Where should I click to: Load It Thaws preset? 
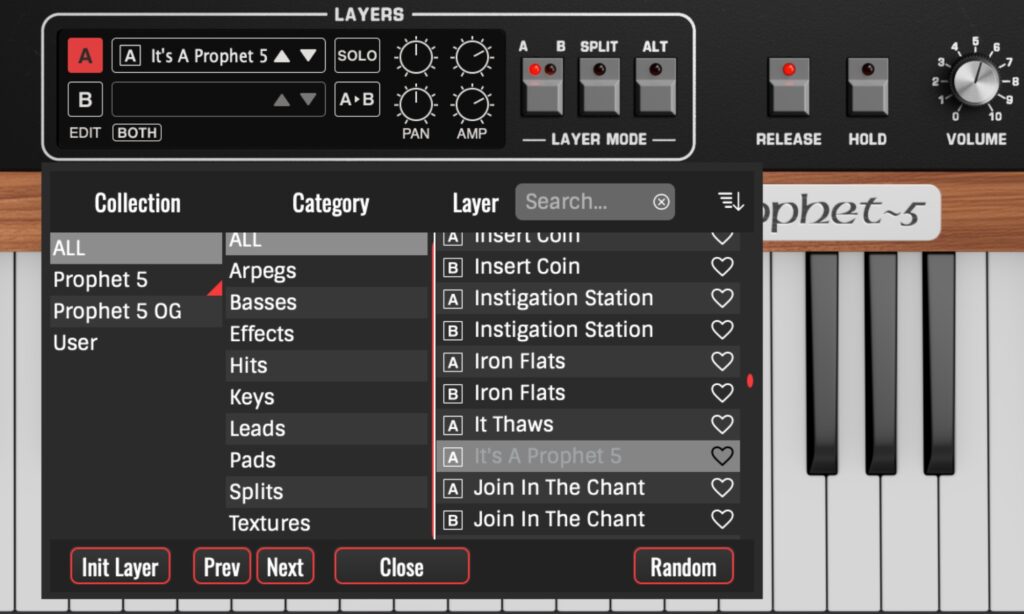point(588,425)
